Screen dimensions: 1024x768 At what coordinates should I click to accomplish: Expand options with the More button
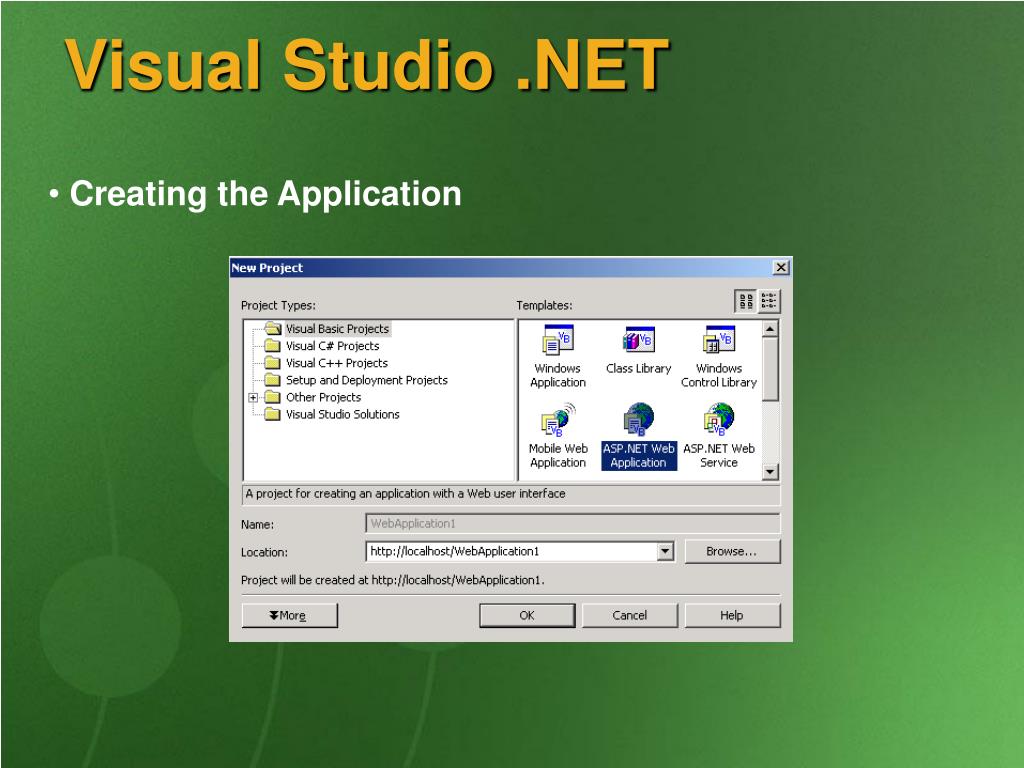coord(289,615)
